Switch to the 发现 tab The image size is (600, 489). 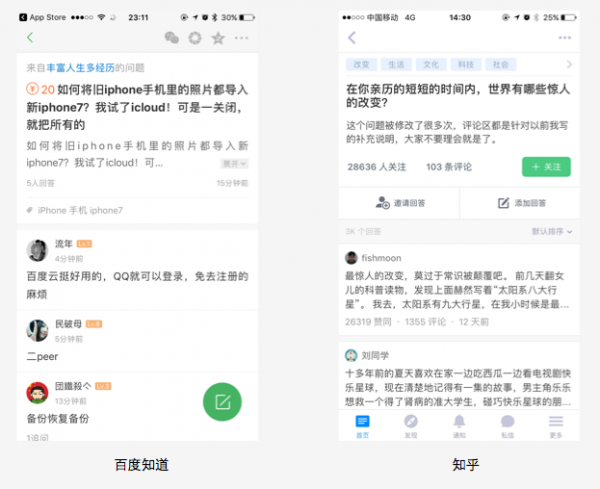coord(411,427)
